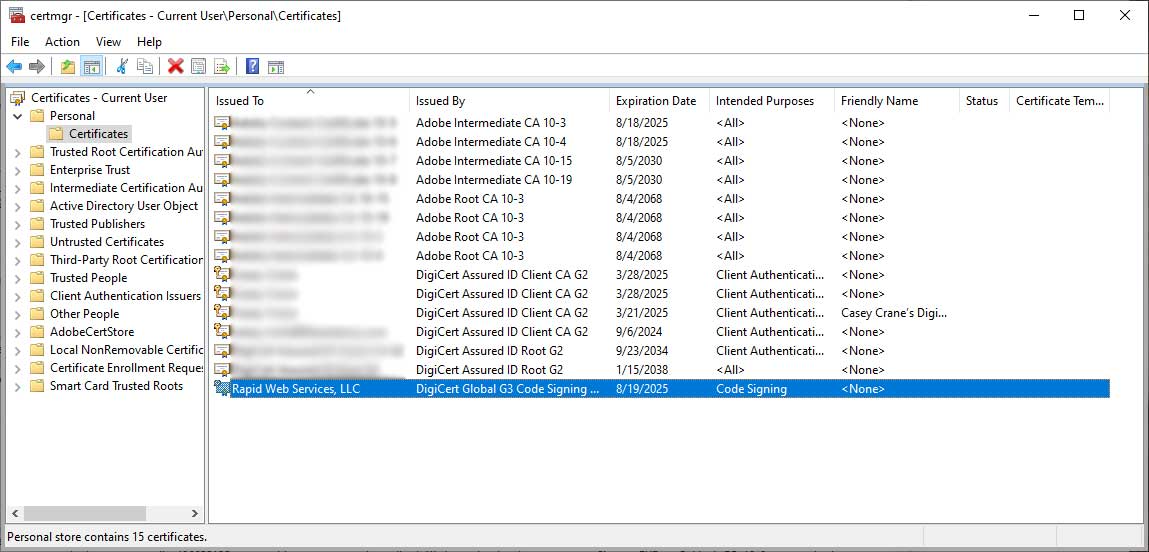
Task: Click the "Code Signing" intended purpose cell
Action: (751, 389)
